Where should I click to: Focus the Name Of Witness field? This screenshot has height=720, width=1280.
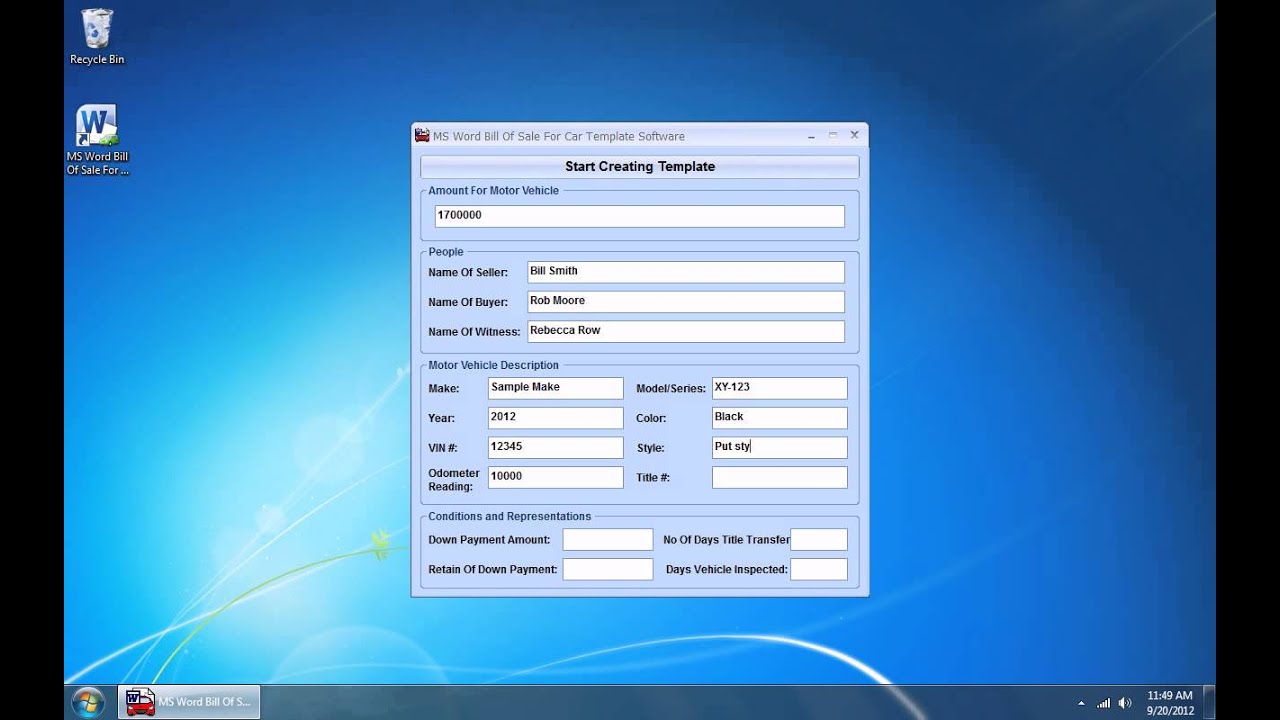click(x=686, y=332)
